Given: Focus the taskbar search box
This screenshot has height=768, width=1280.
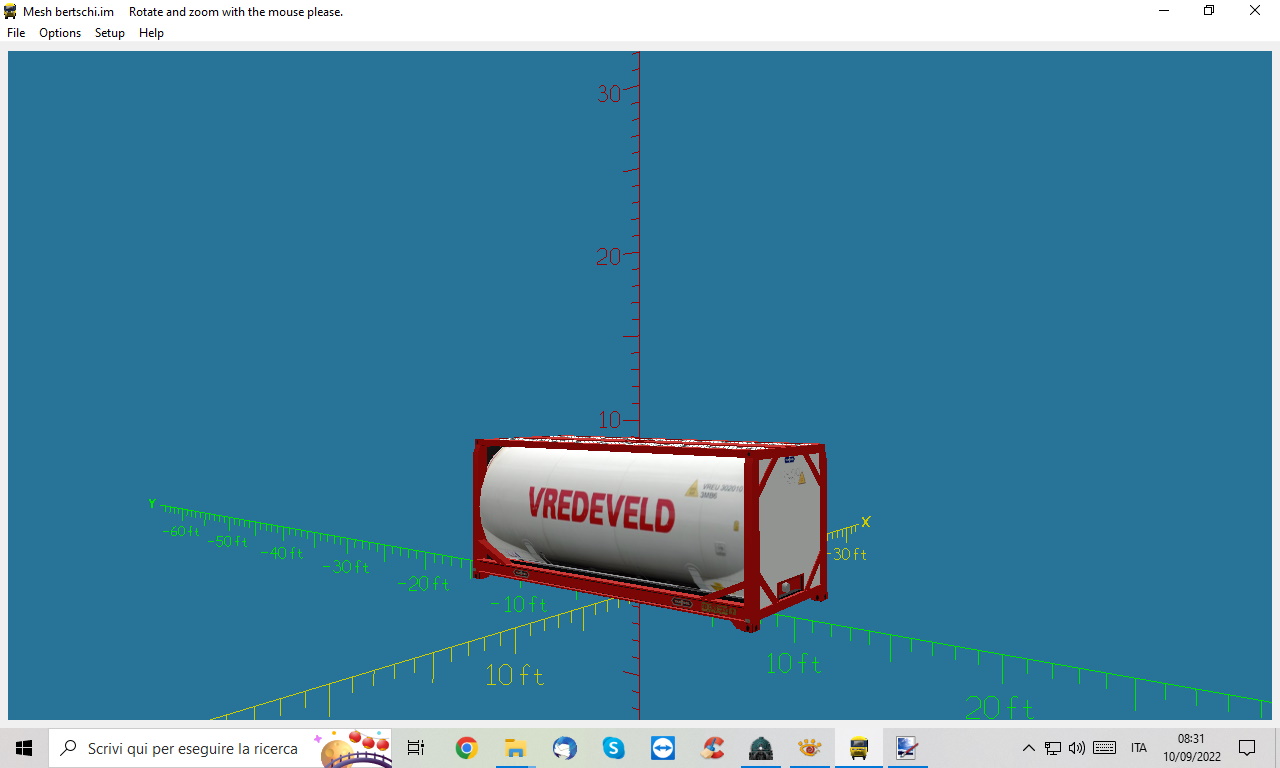Looking at the screenshot, I should (x=220, y=748).
